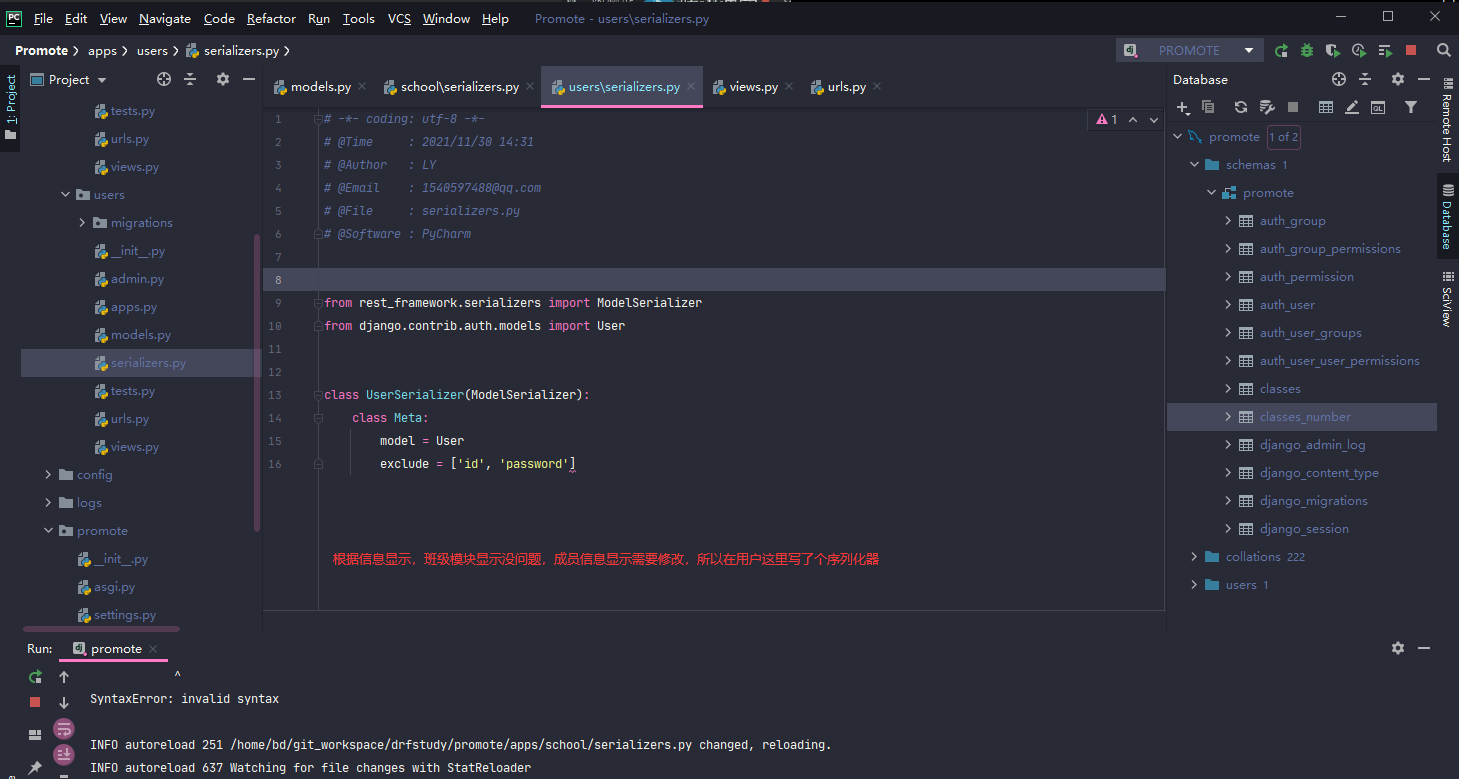Expand the classes_number table node

1228,417
